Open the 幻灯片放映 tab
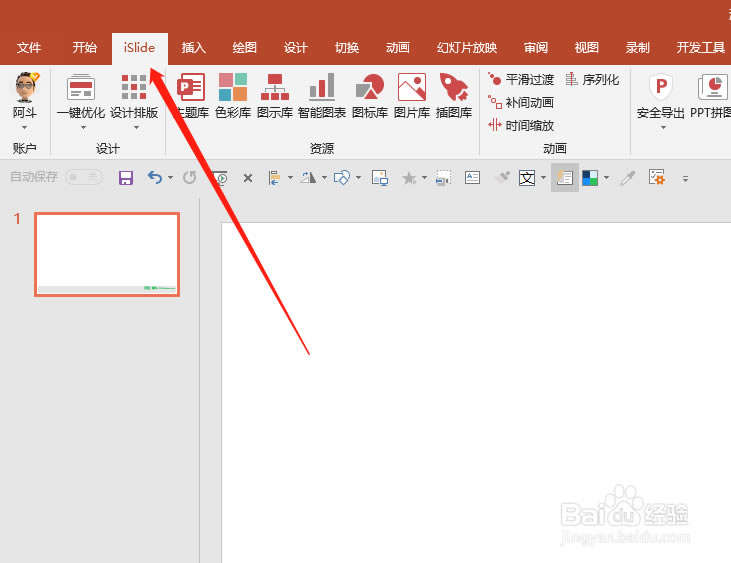Viewport: 731px width, 563px height. (x=467, y=48)
